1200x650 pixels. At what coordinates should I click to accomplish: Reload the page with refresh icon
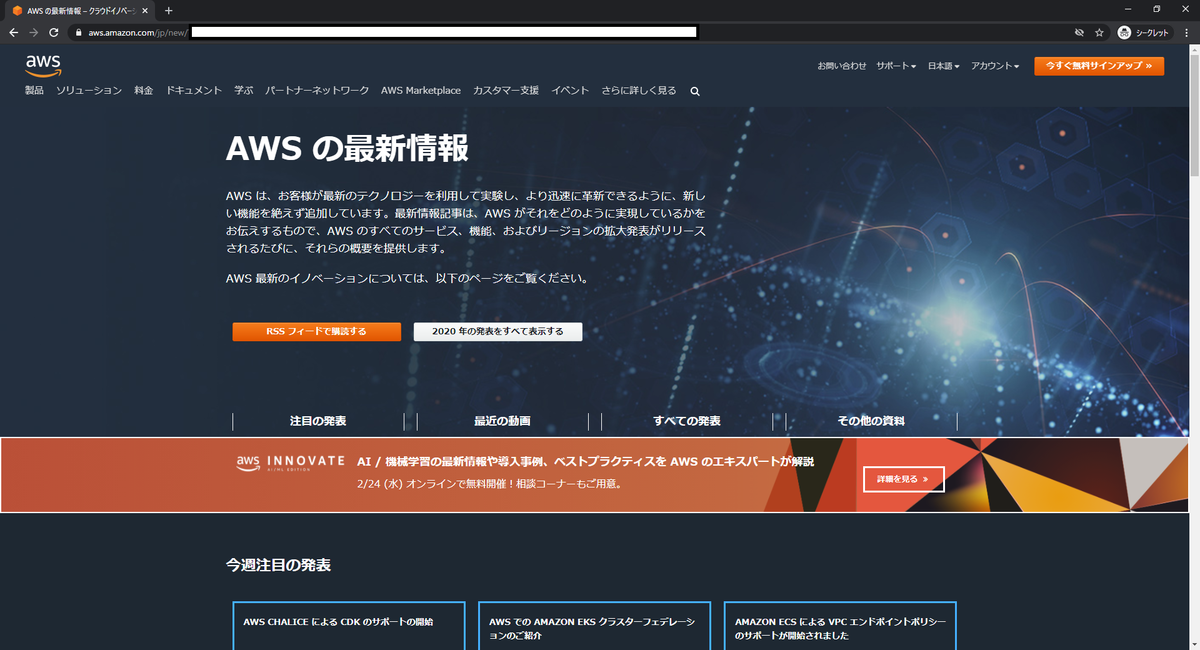pyautogui.click(x=54, y=32)
